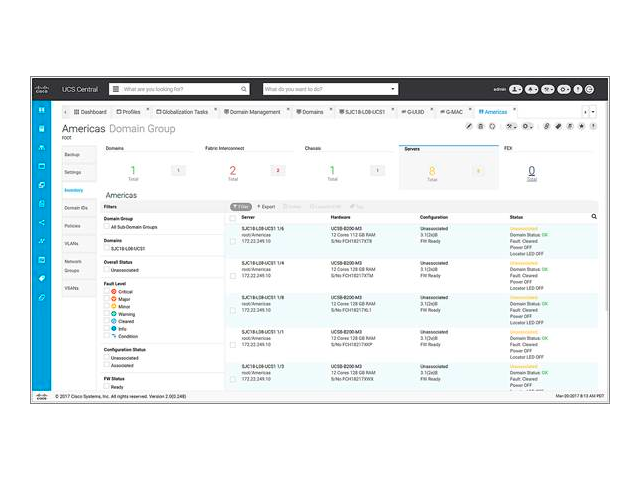The width and height of the screenshot is (640, 480).
Task: Open the Dashboard tab
Action: pos(90,112)
